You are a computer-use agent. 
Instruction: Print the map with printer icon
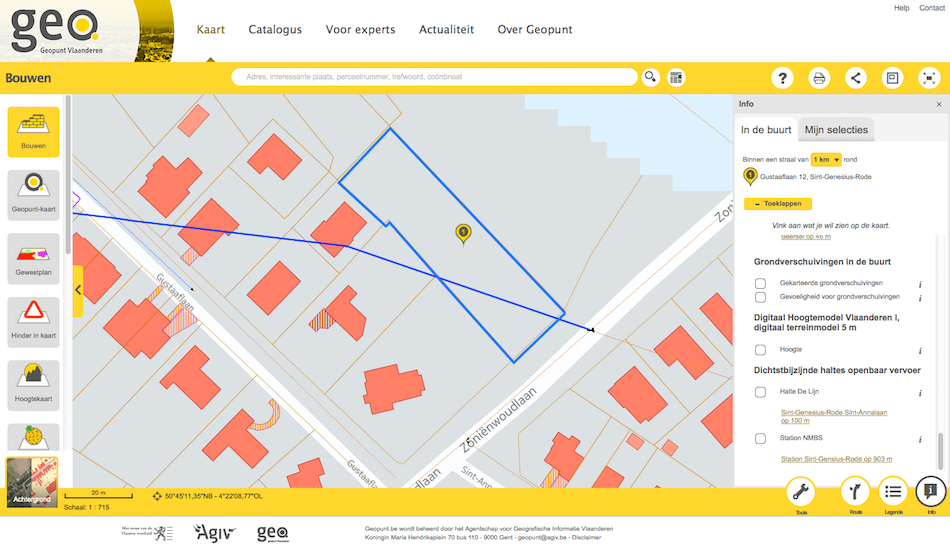[x=819, y=78]
